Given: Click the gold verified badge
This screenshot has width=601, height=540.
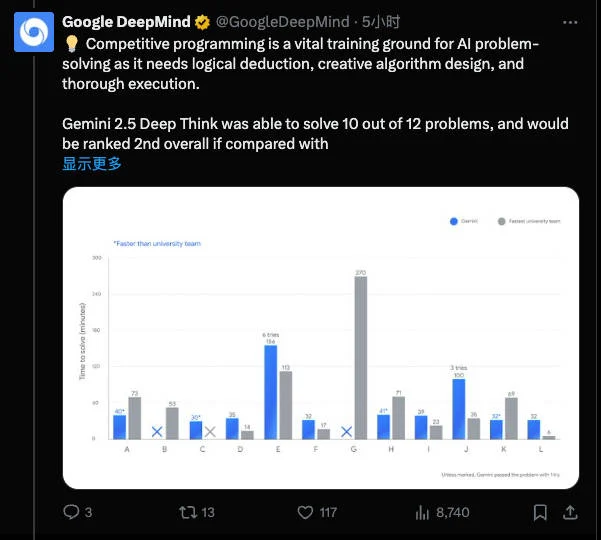Looking at the screenshot, I should (x=202, y=23).
